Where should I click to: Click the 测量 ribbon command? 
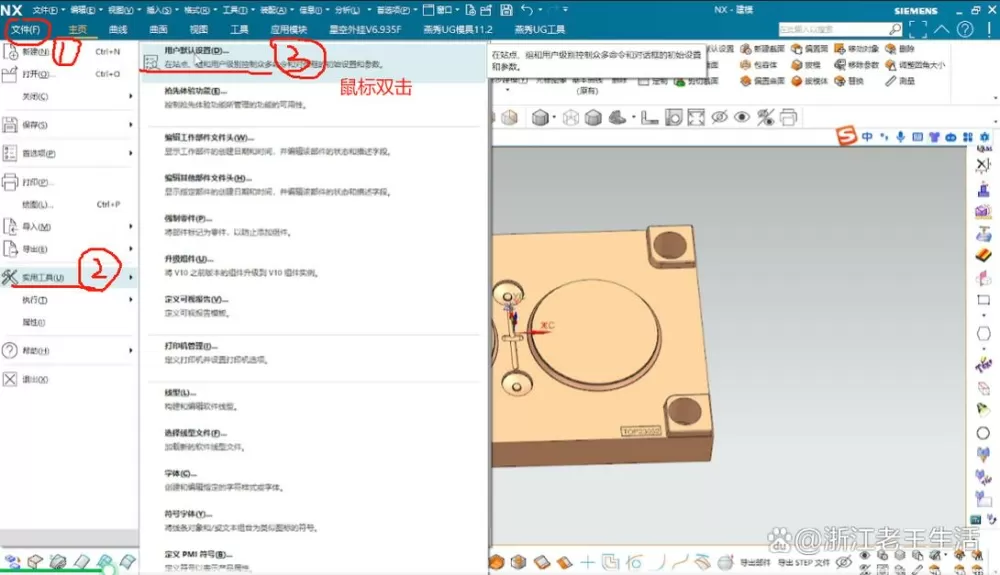click(900, 81)
